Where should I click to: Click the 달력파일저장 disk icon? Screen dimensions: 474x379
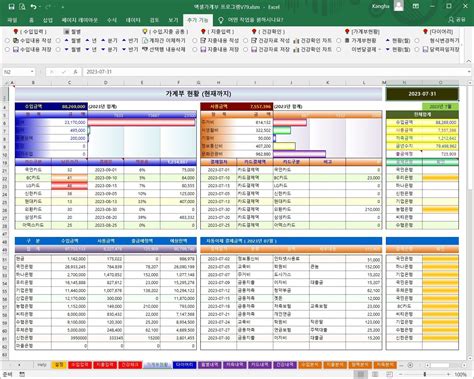coord(425,49)
